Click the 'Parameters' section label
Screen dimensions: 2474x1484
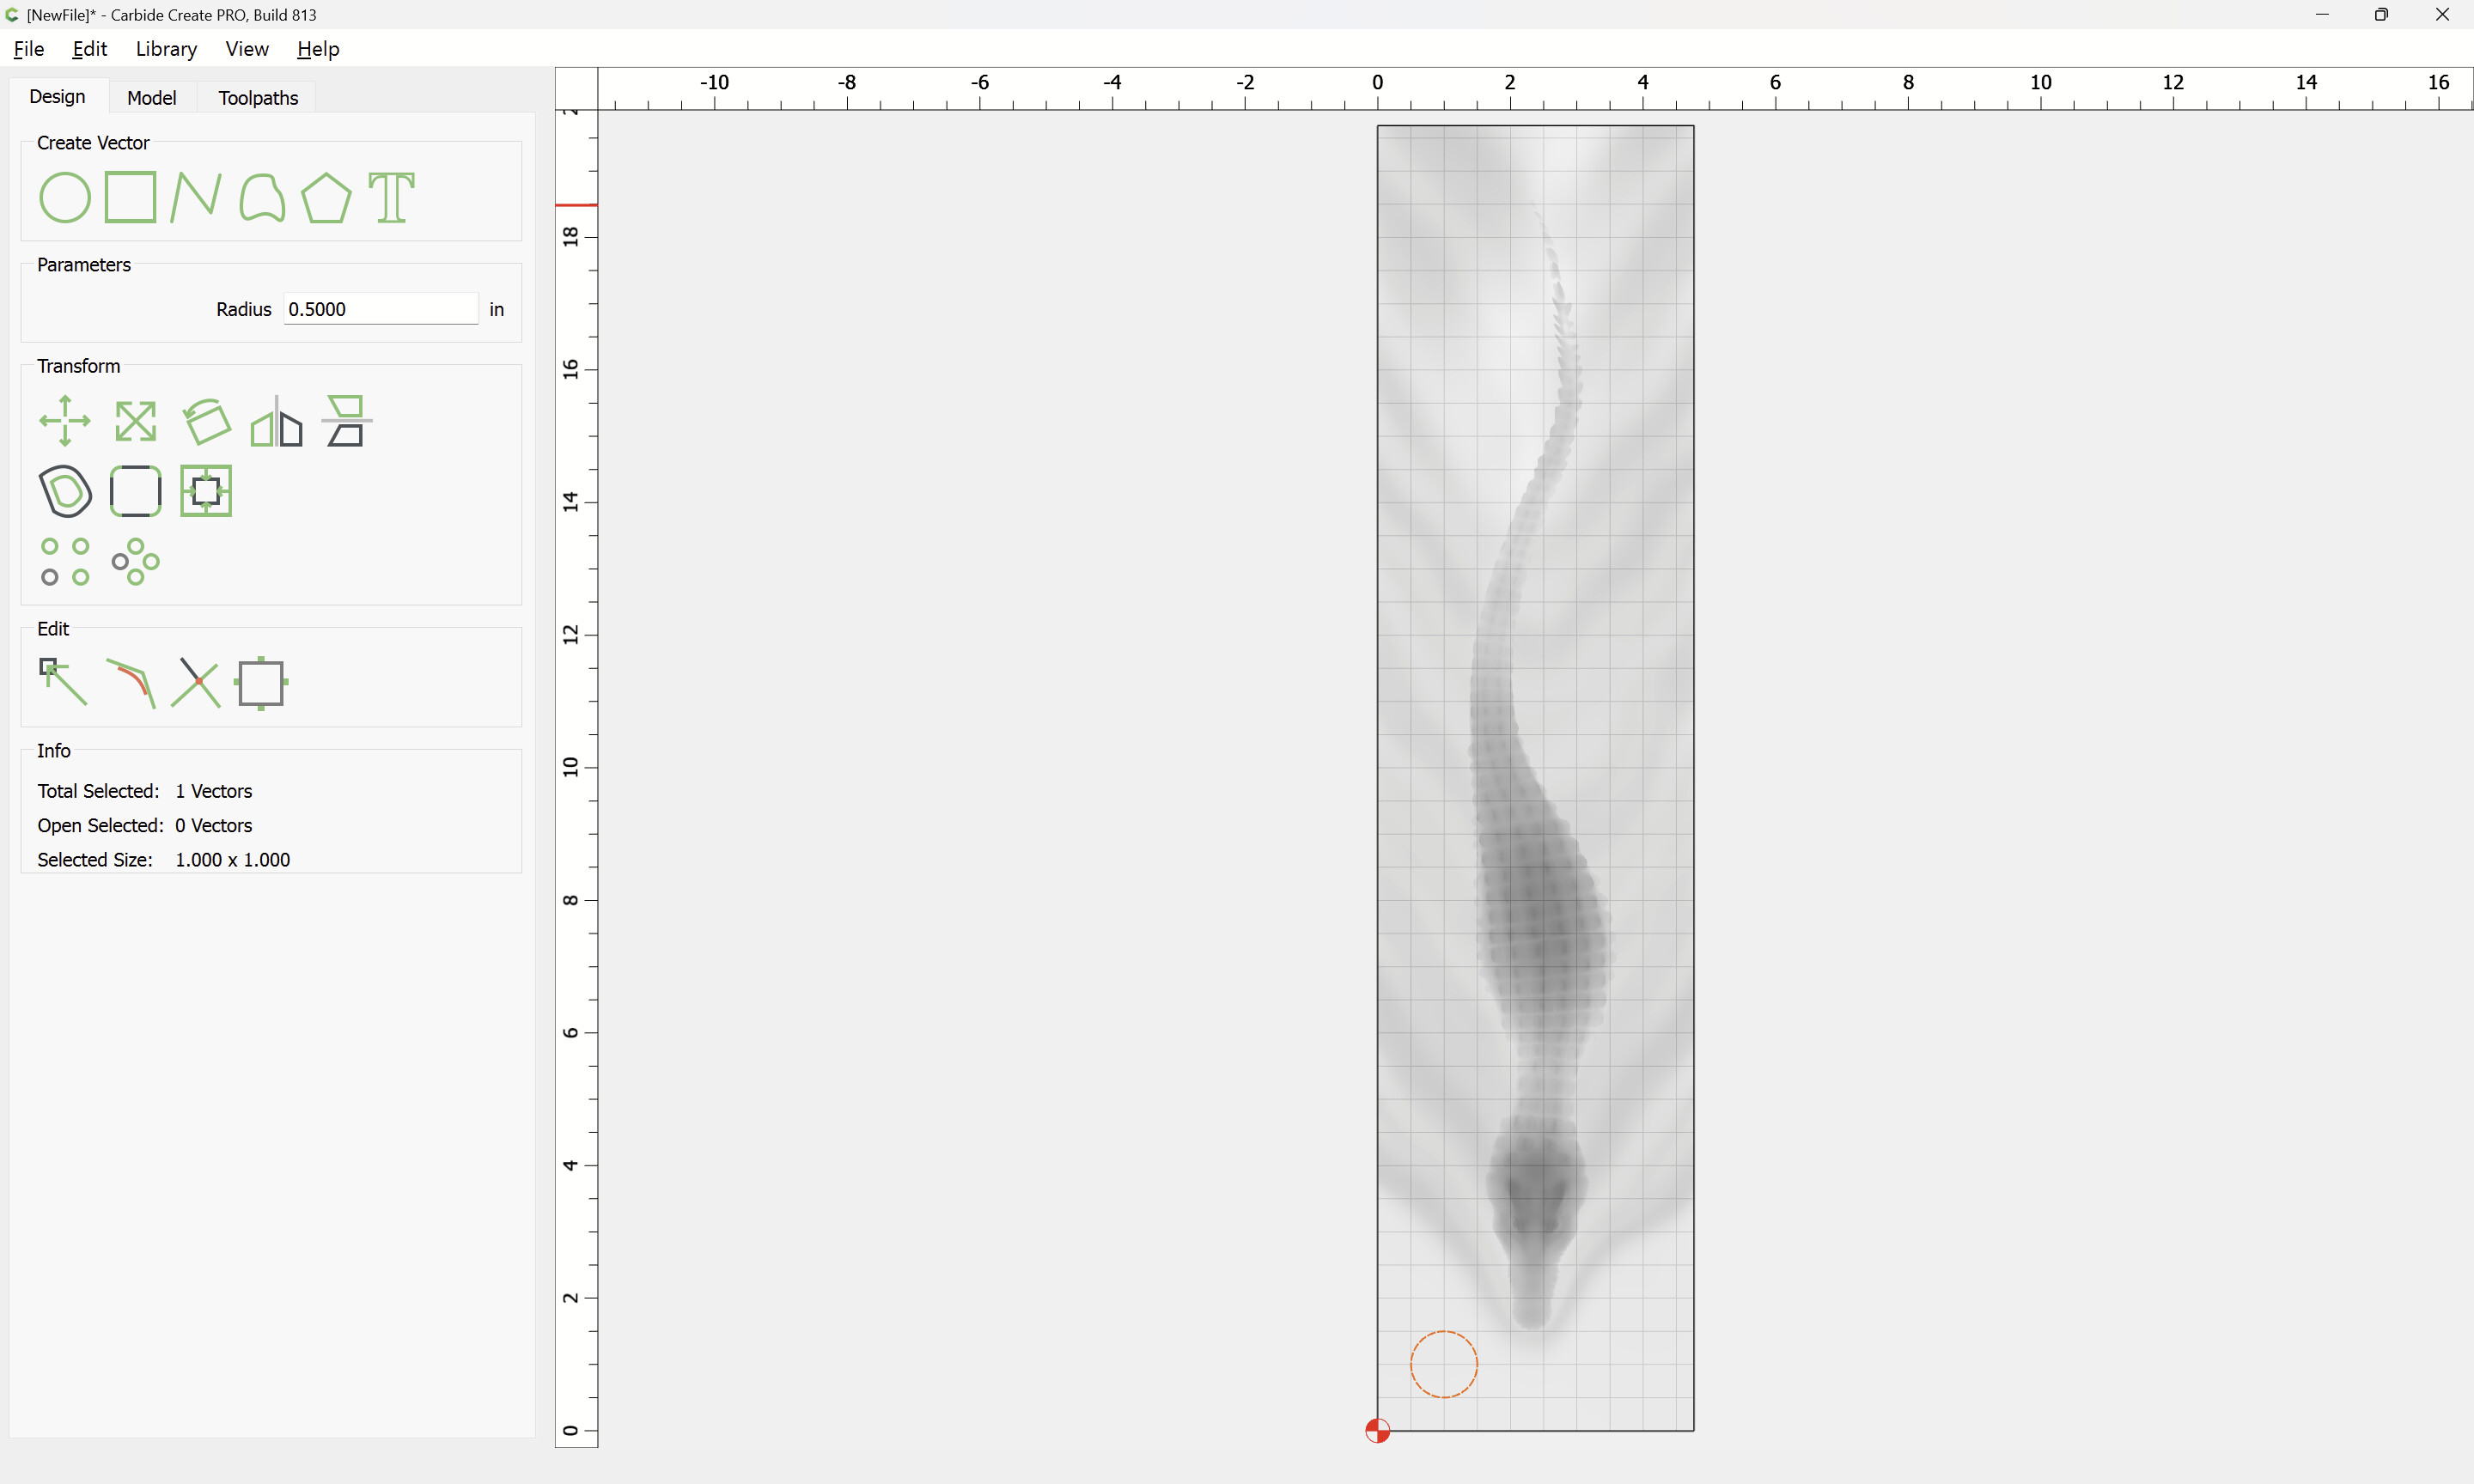84,265
